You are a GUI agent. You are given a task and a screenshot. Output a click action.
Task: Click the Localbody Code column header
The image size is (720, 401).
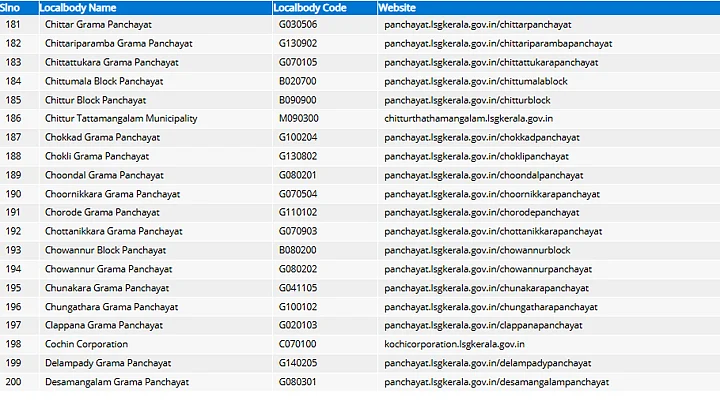pyautogui.click(x=310, y=8)
